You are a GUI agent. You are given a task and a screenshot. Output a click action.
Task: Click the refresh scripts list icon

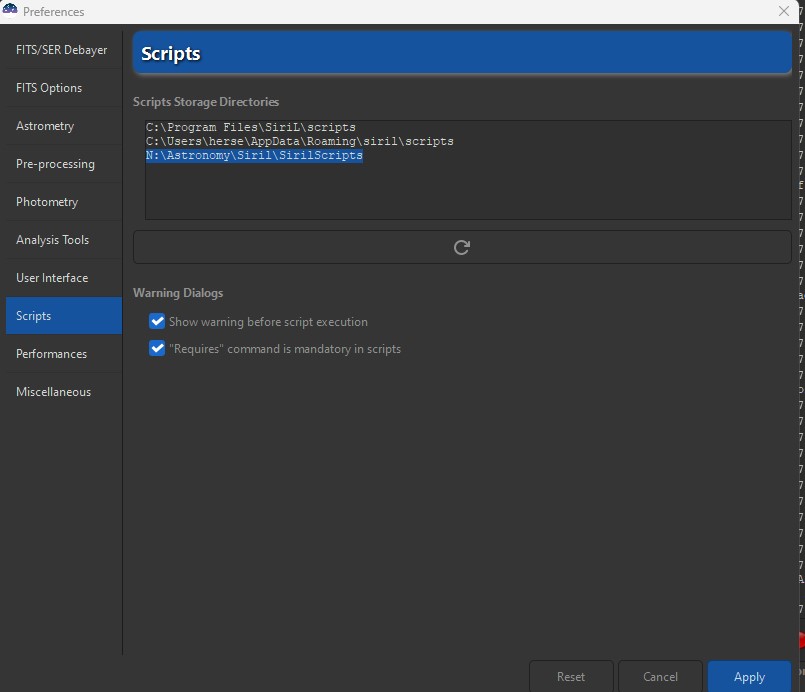462,247
